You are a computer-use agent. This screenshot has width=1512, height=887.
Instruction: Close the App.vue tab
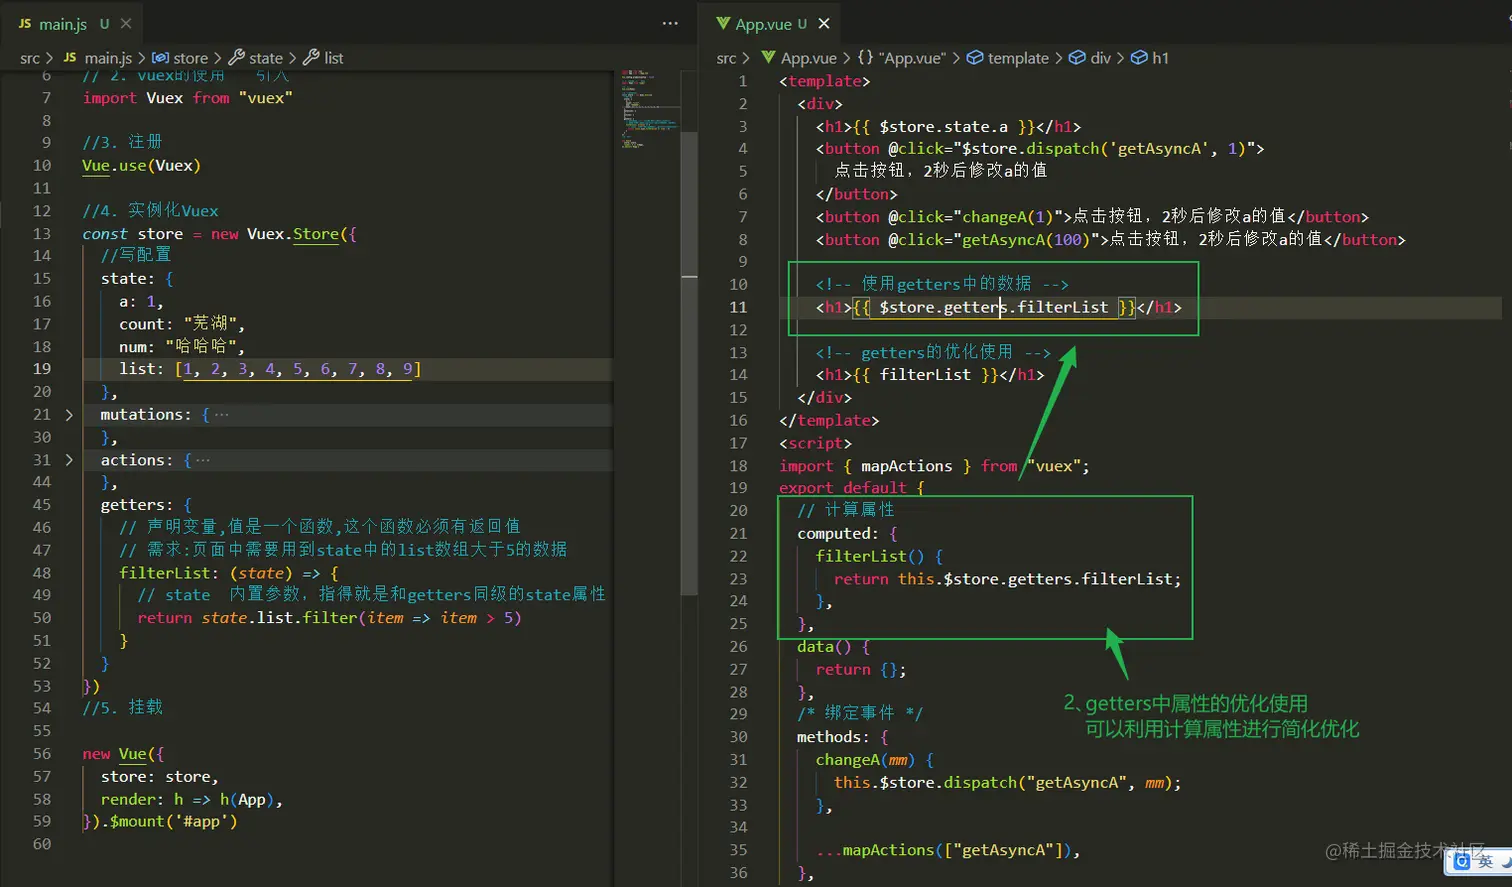(824, 24)
